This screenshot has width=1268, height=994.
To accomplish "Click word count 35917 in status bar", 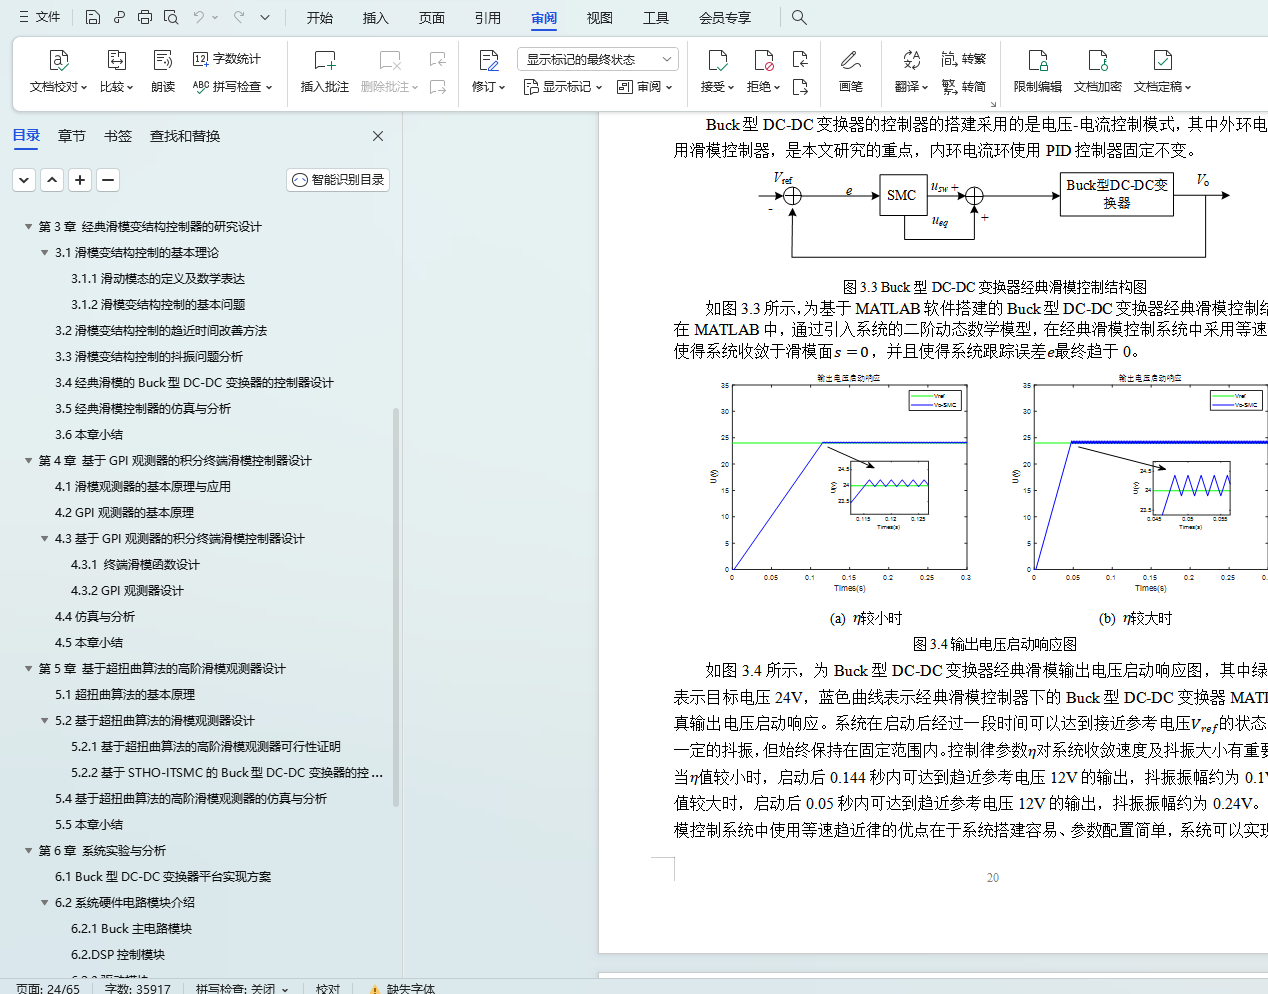I will [138, 989].
